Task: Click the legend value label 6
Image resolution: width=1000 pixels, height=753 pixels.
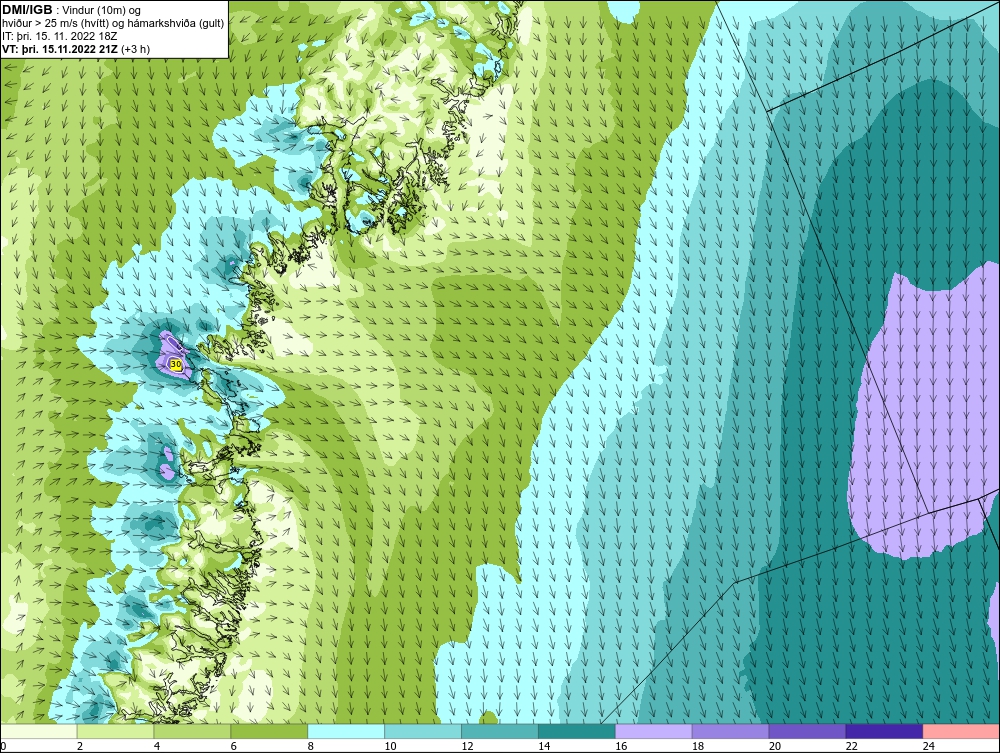Action: (x=233, y=746)
